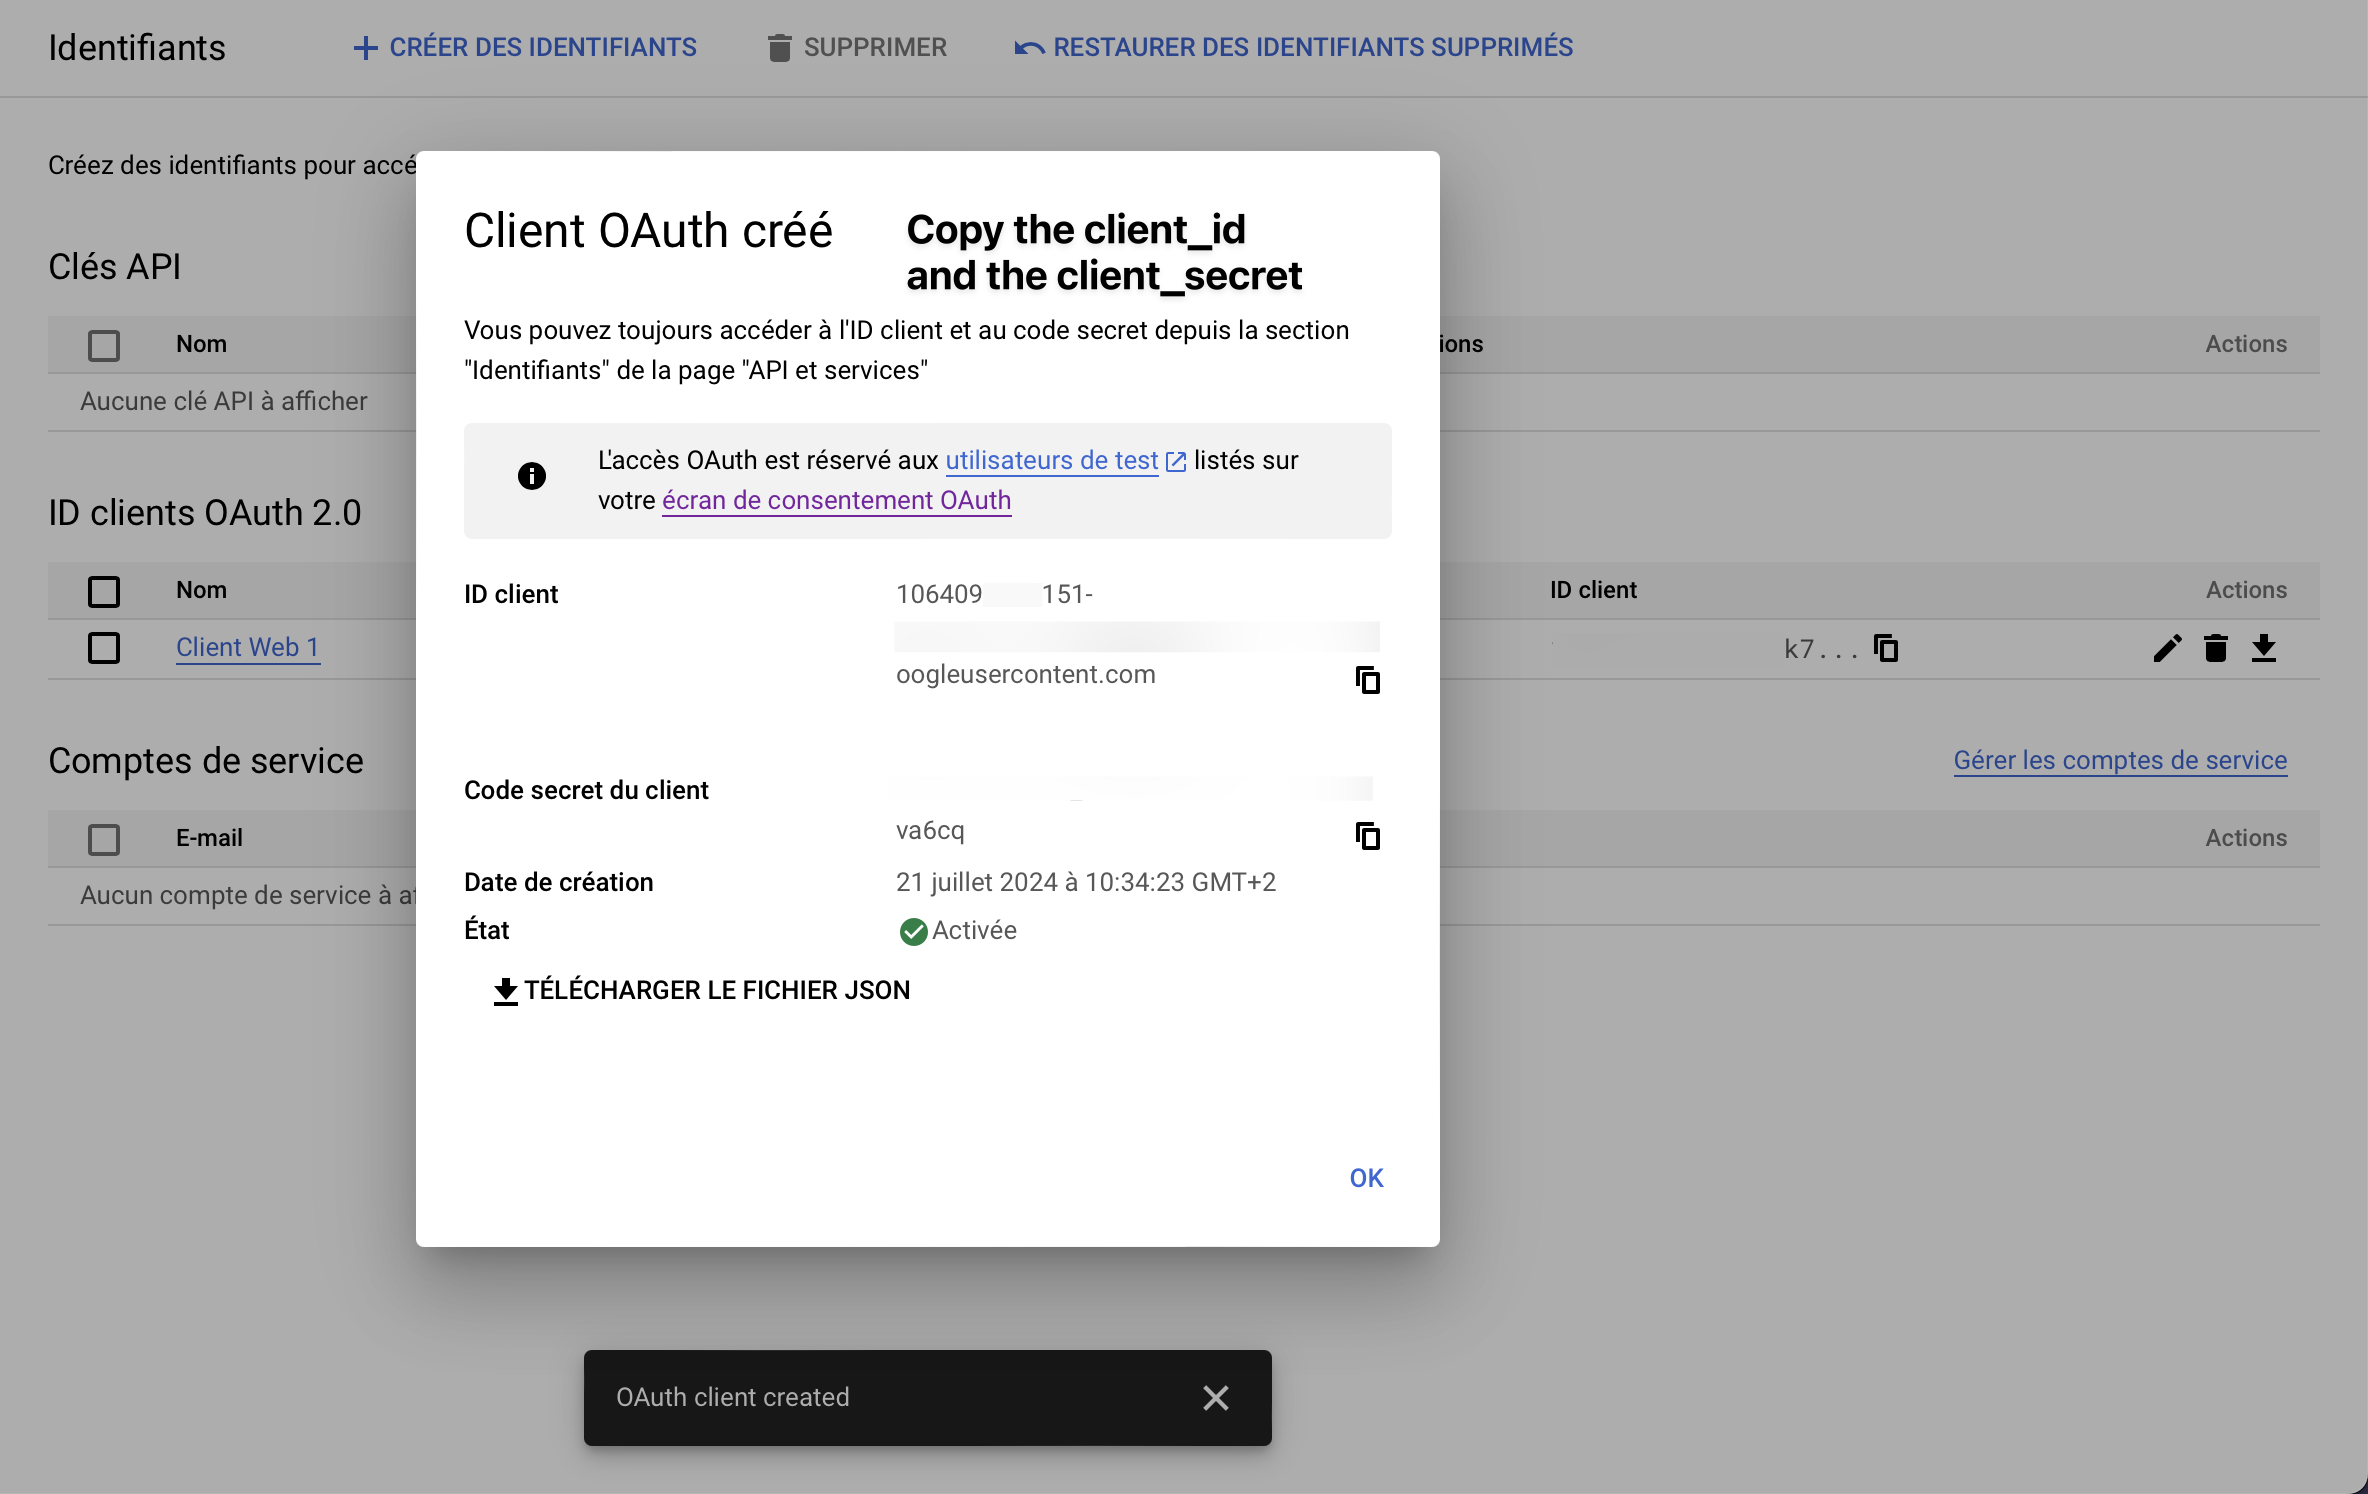
Task: Open Gérer les comptes de service
Action: tap(2119, 760)
